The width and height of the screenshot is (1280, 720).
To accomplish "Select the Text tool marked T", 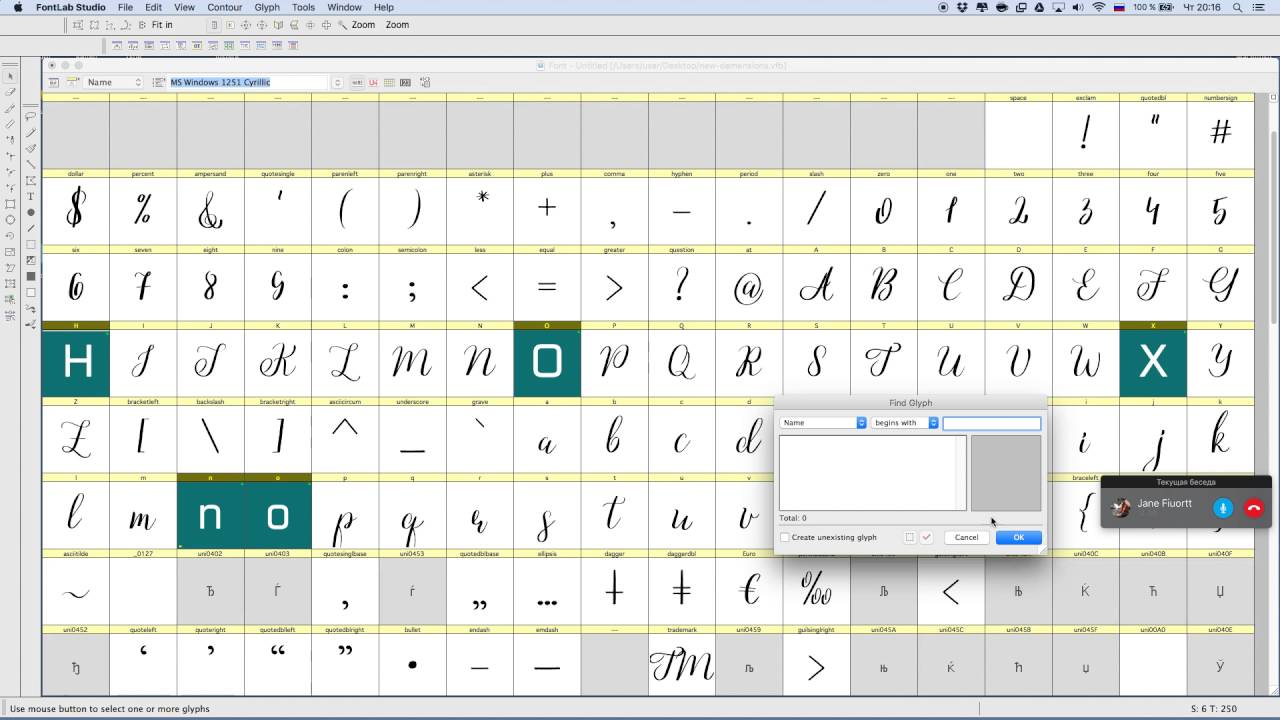I will pos(31,196).
